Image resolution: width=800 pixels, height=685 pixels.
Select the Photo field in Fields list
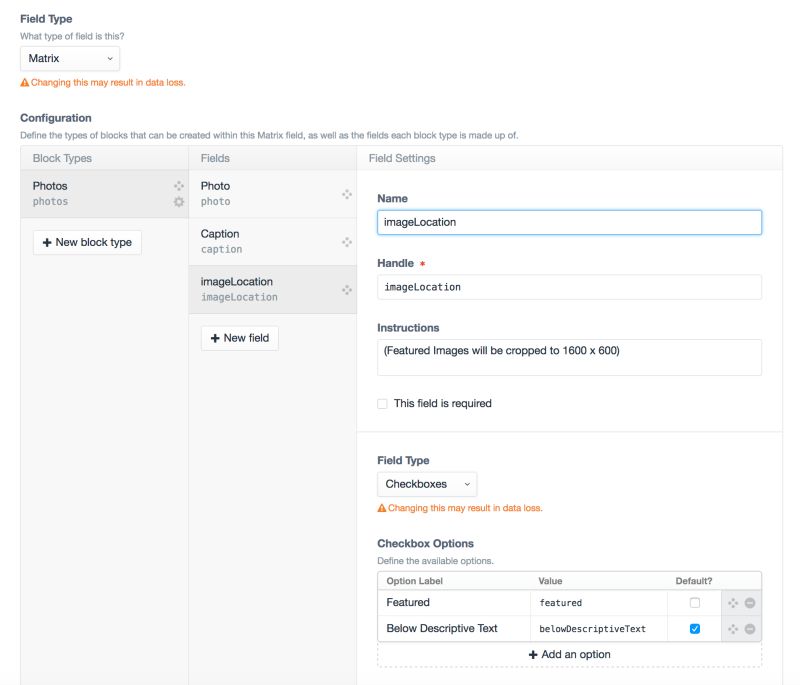(x=272, y=194)
